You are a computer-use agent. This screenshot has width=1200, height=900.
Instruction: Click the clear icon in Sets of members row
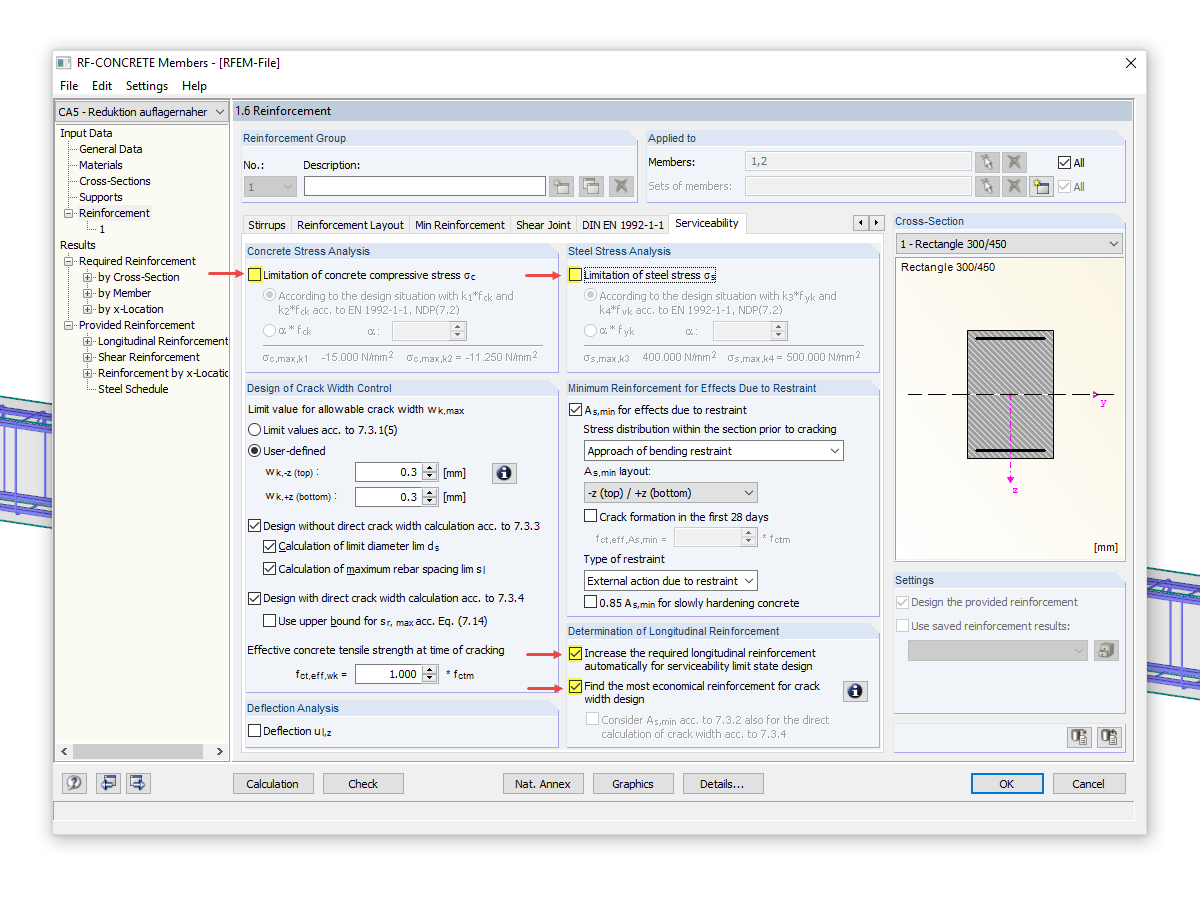[x=1014, y=186]
